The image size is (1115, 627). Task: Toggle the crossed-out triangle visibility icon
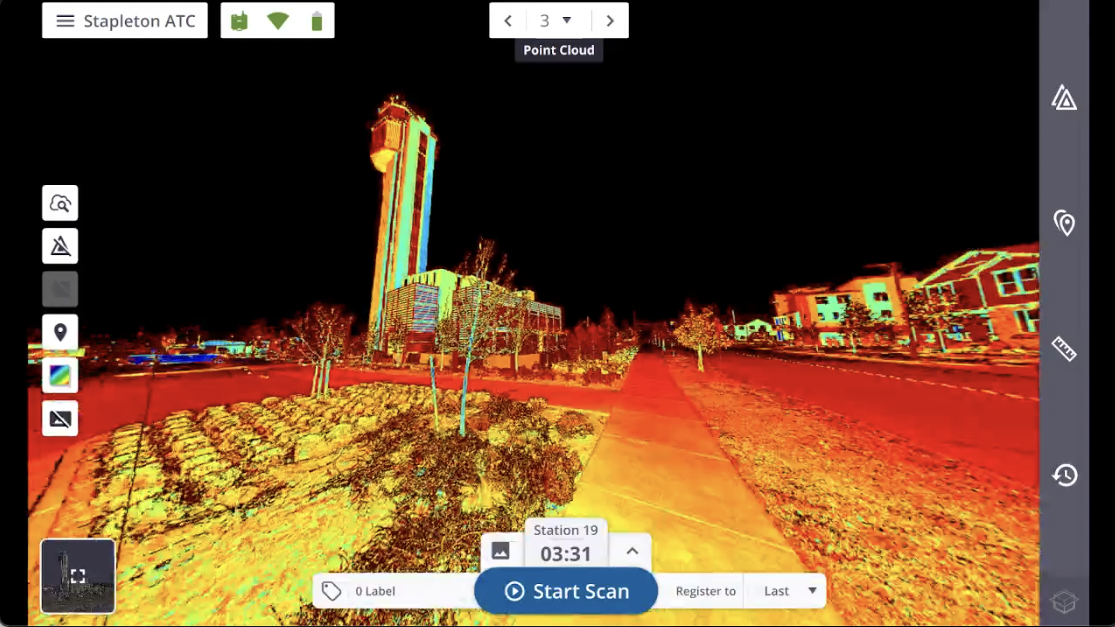60,246
